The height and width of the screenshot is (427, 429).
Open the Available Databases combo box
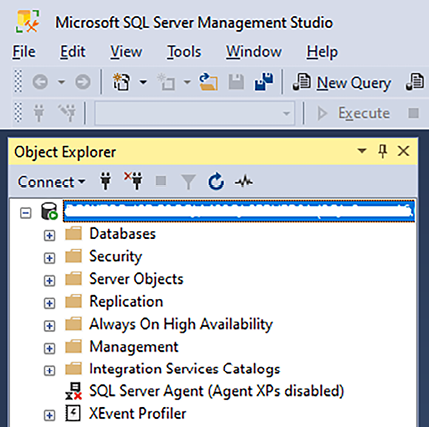click(x=195, y=113)
